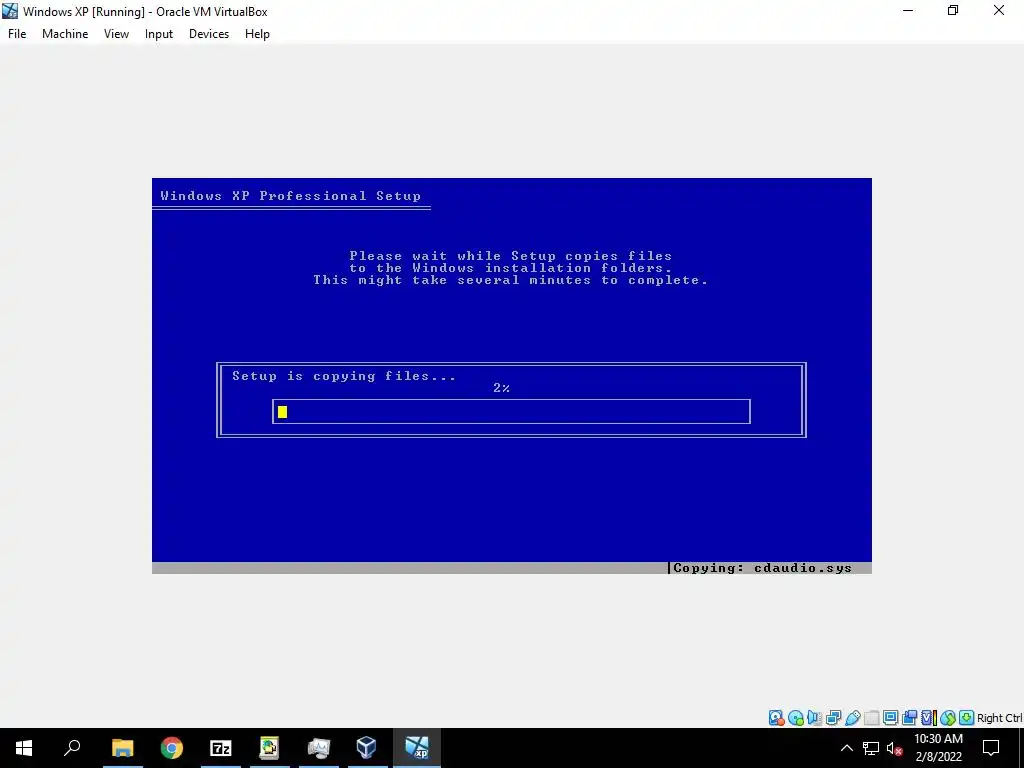Image resolution: width=1024 pixels, height=768 pixels.
Task: Click the audio indicator icon in status bar
Action: (814, 718)
